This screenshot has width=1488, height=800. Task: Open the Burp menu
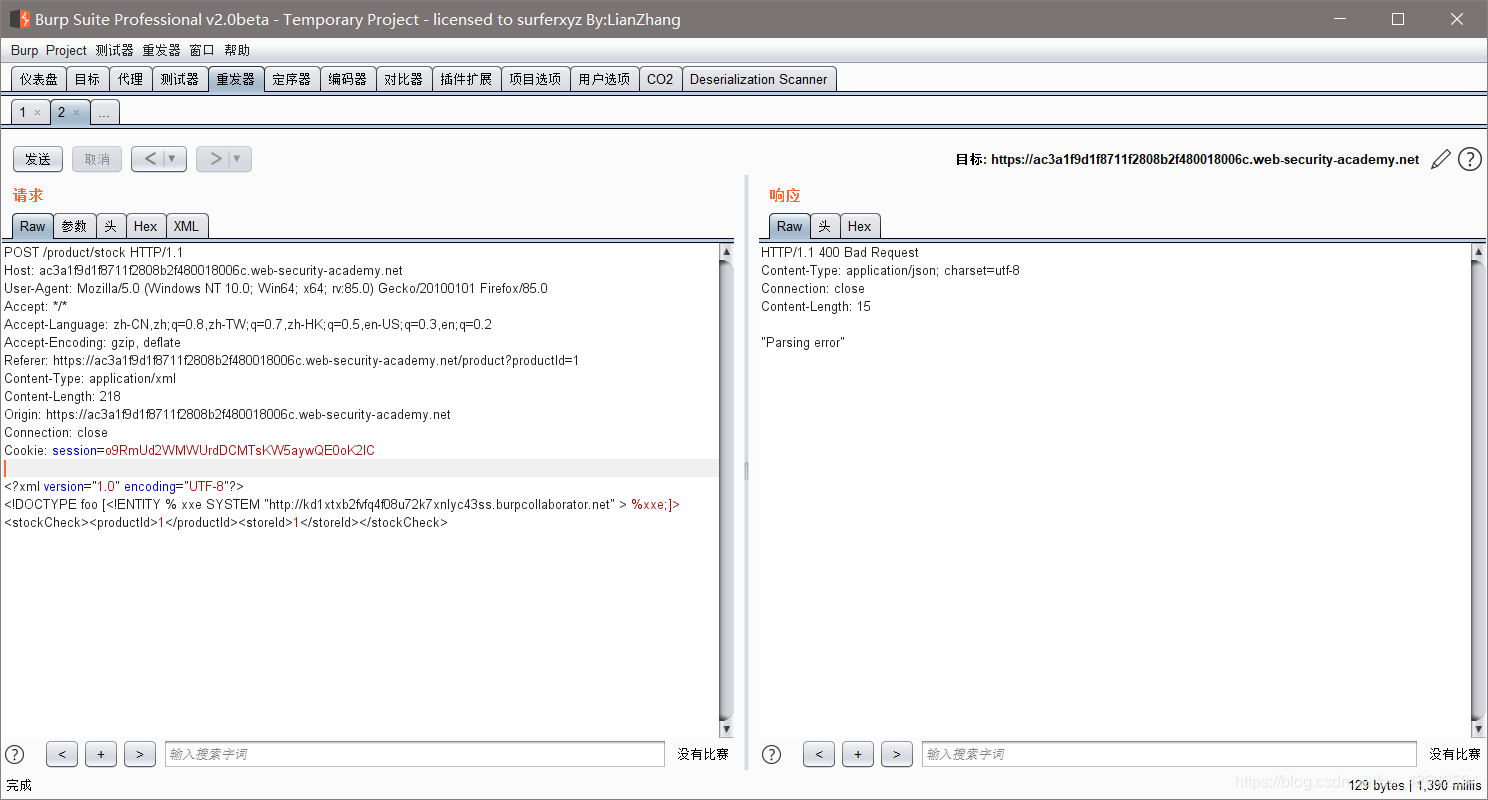tap(24, 50)
